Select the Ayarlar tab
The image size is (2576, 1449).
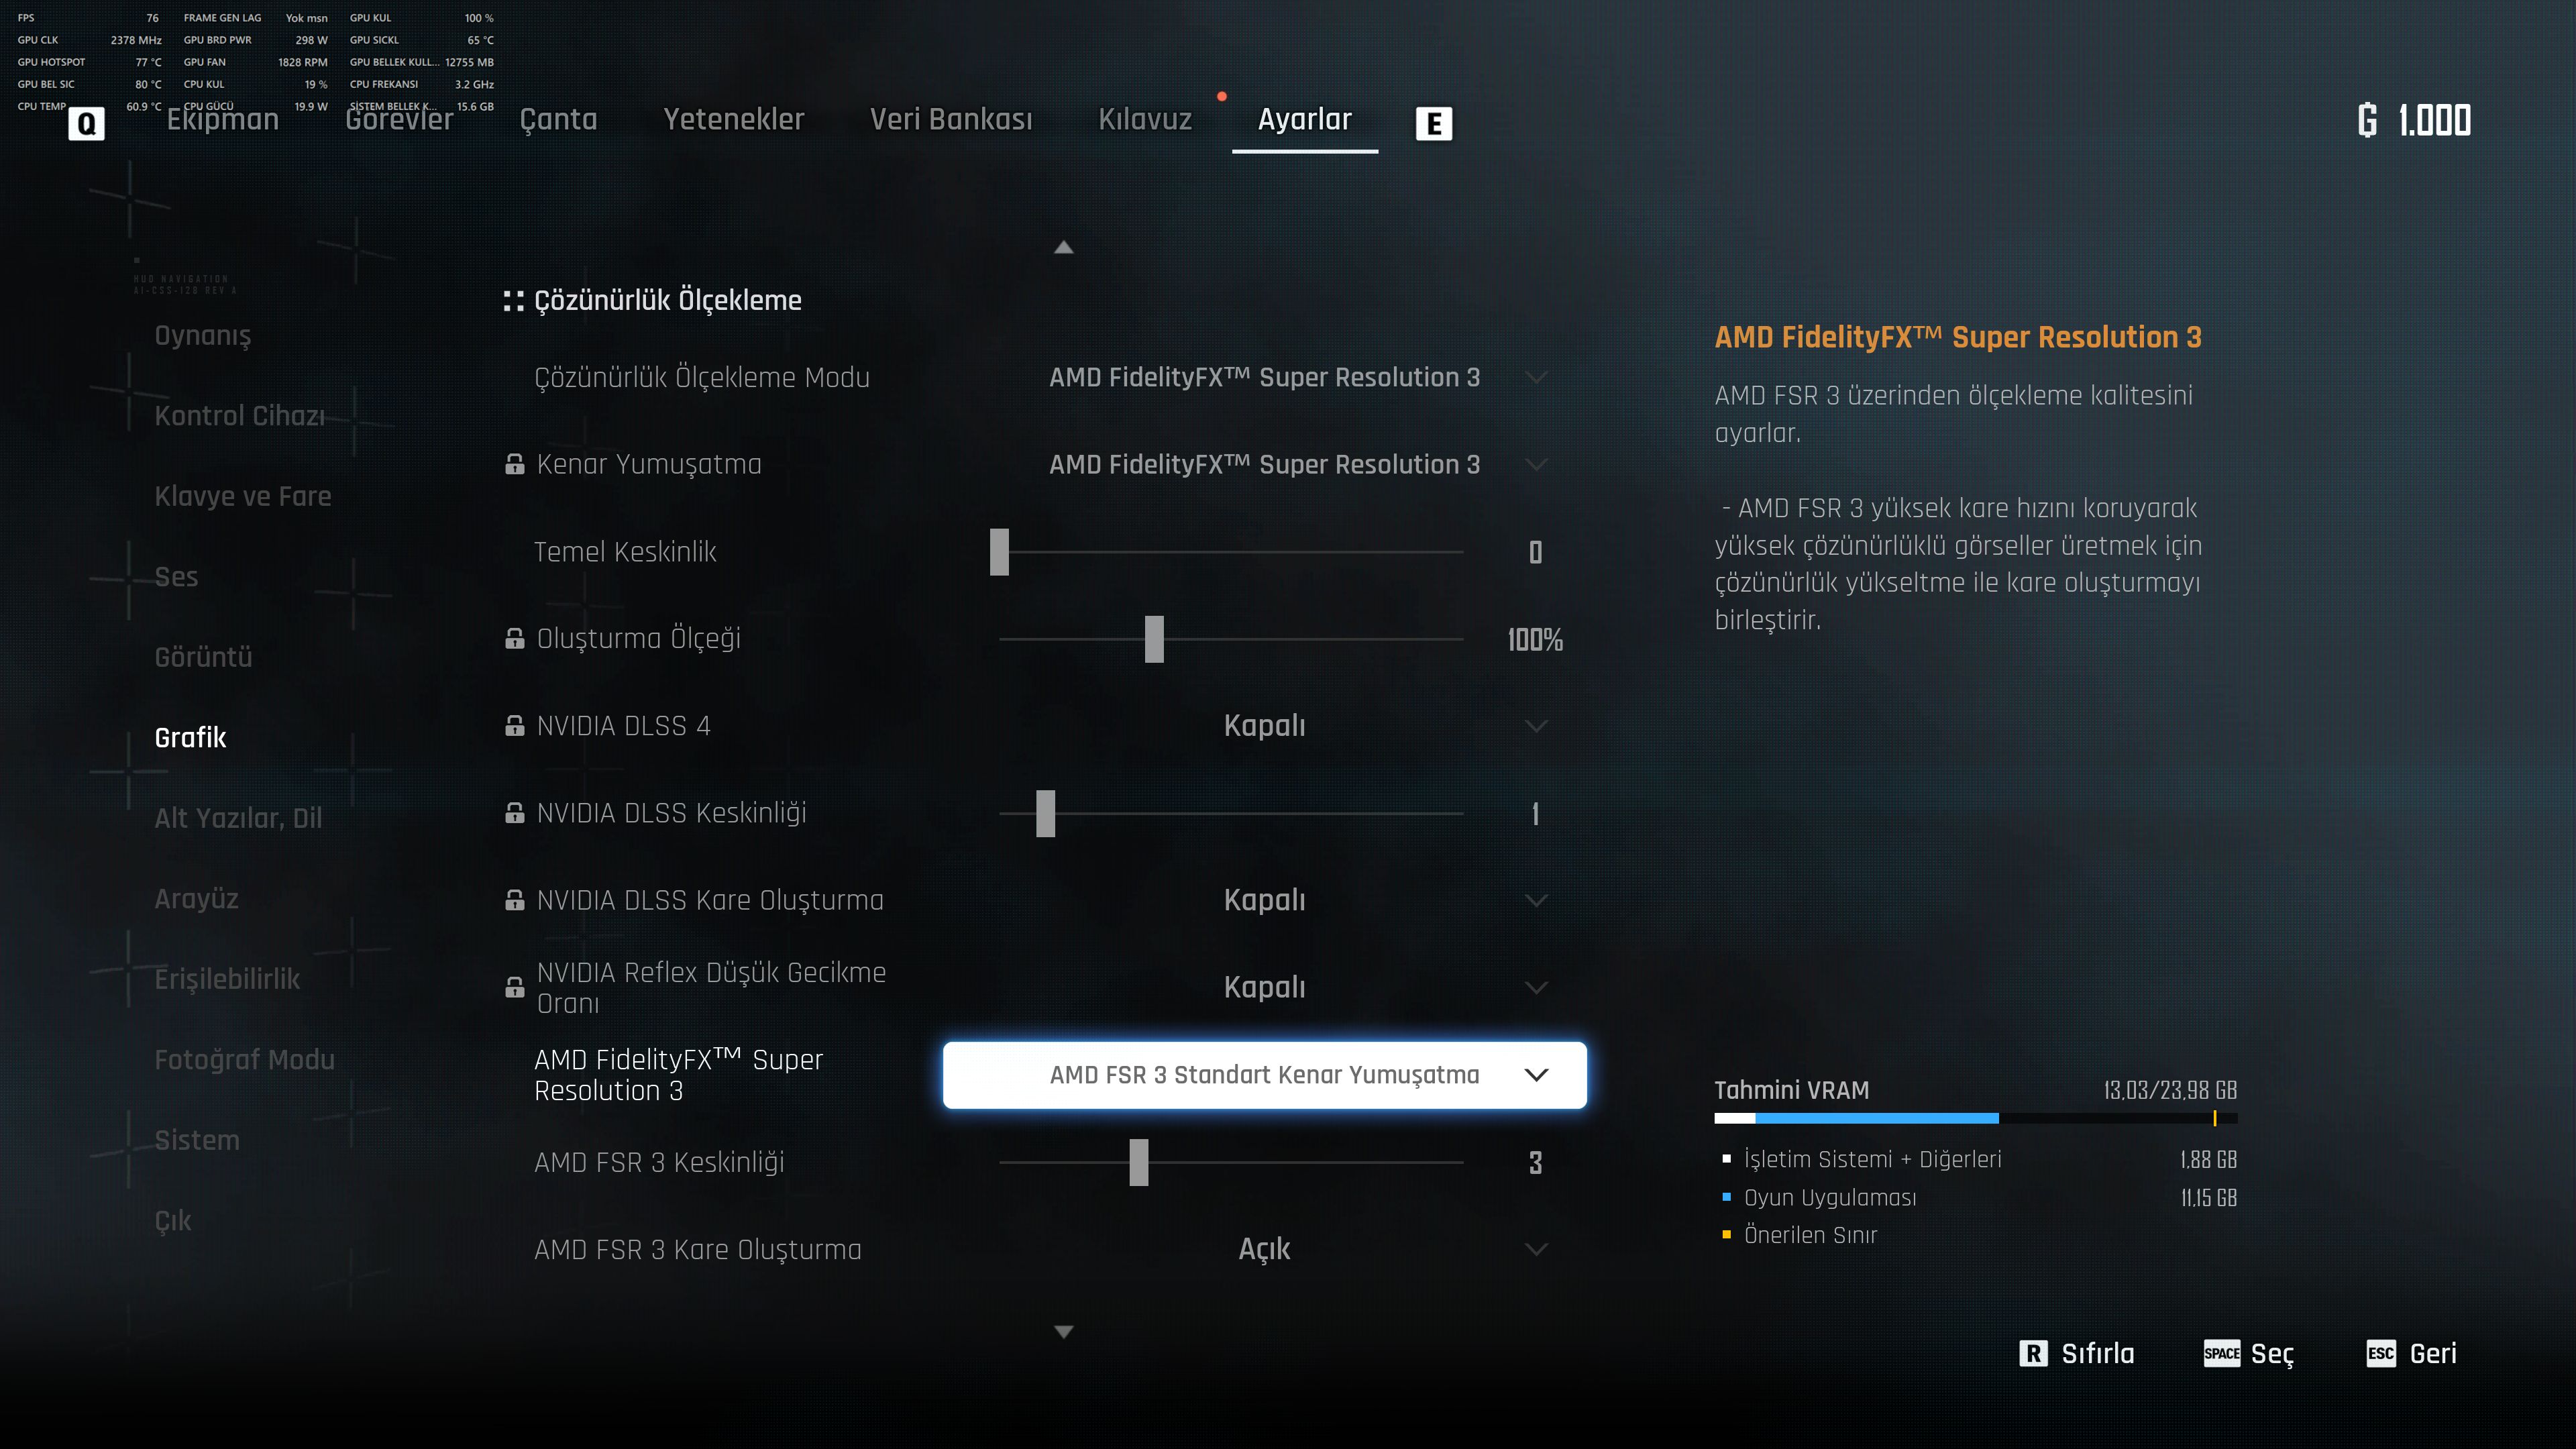[1304, 119]
